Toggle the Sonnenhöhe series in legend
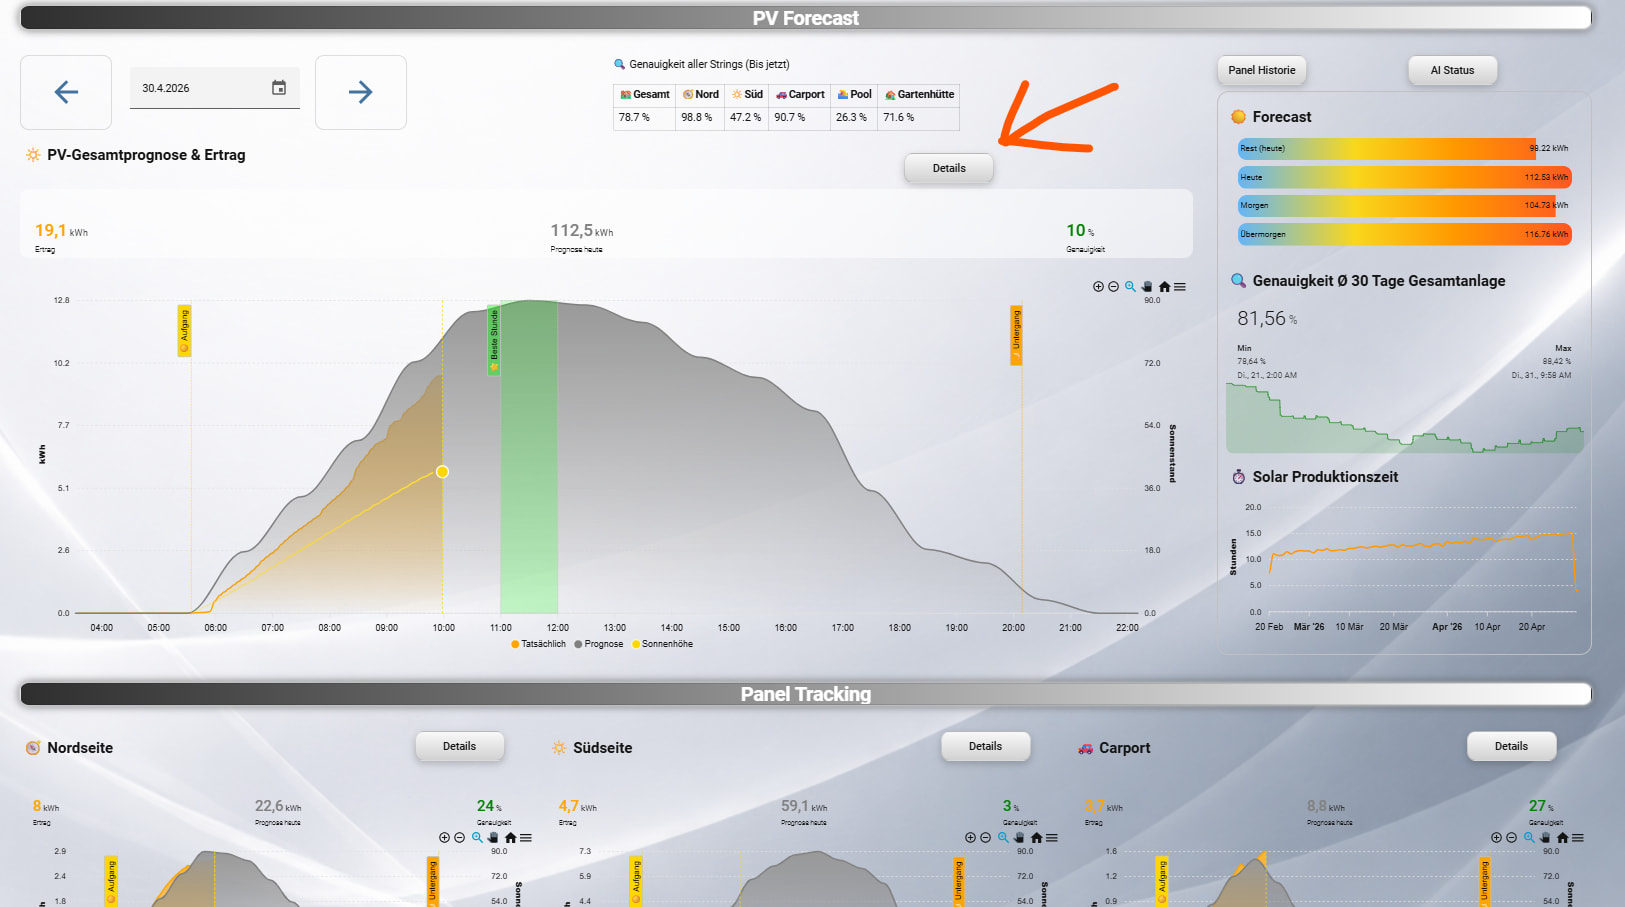Screen dimensions: 1625x907 [662, 644]
